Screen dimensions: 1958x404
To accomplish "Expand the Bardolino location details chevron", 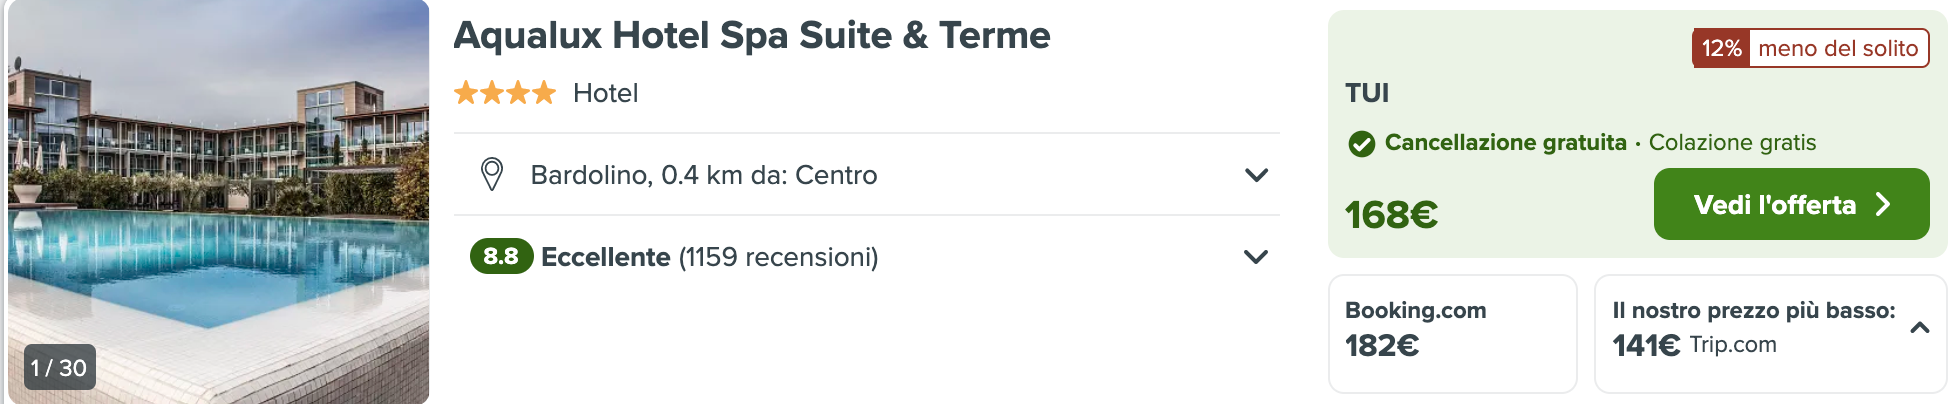I will tap(1256, 175).
